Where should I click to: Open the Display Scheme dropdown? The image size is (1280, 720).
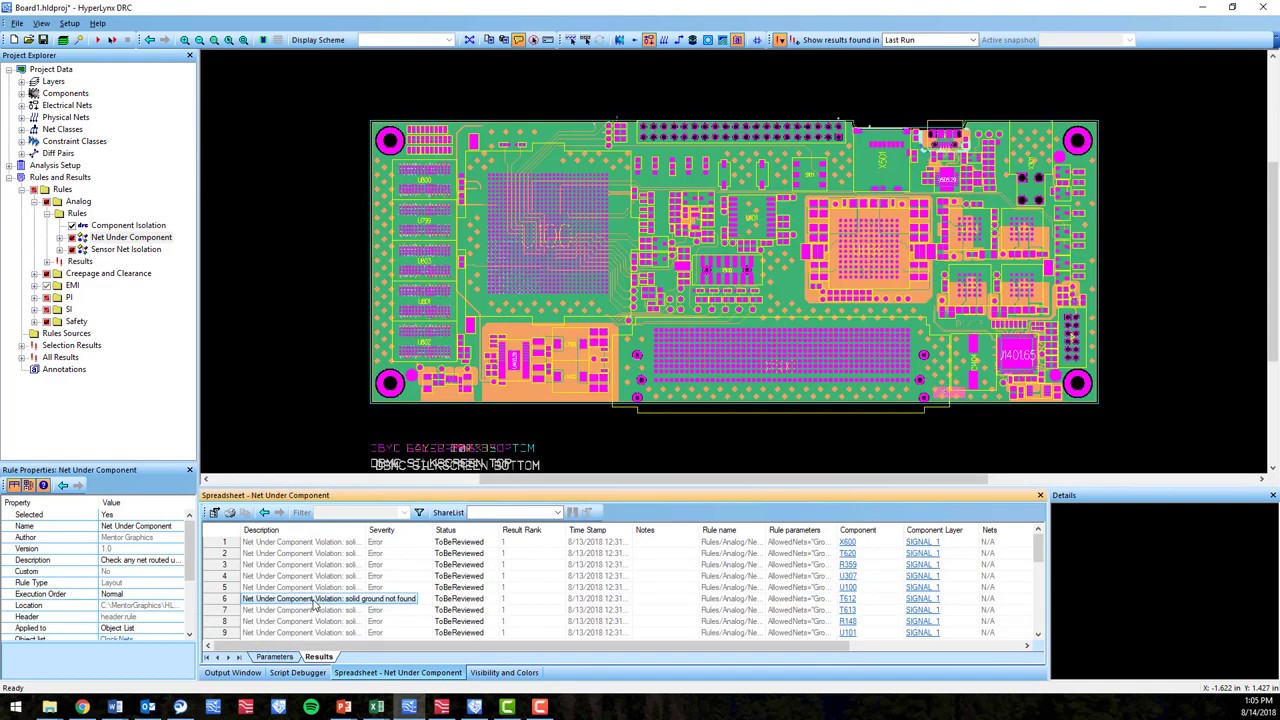pos(447,40)
